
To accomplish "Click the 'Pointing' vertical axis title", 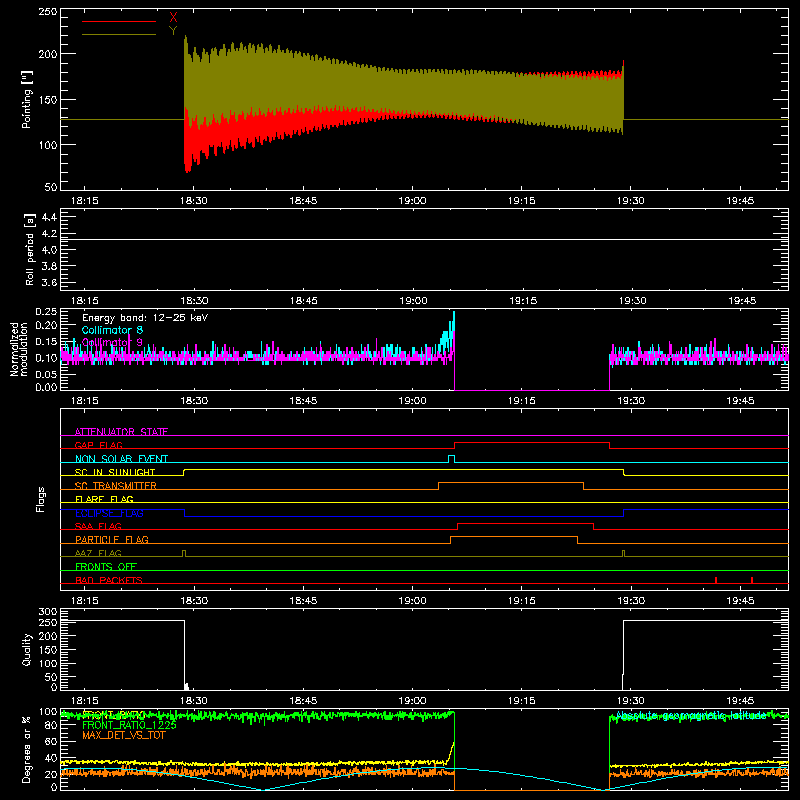I will [27, 99].
